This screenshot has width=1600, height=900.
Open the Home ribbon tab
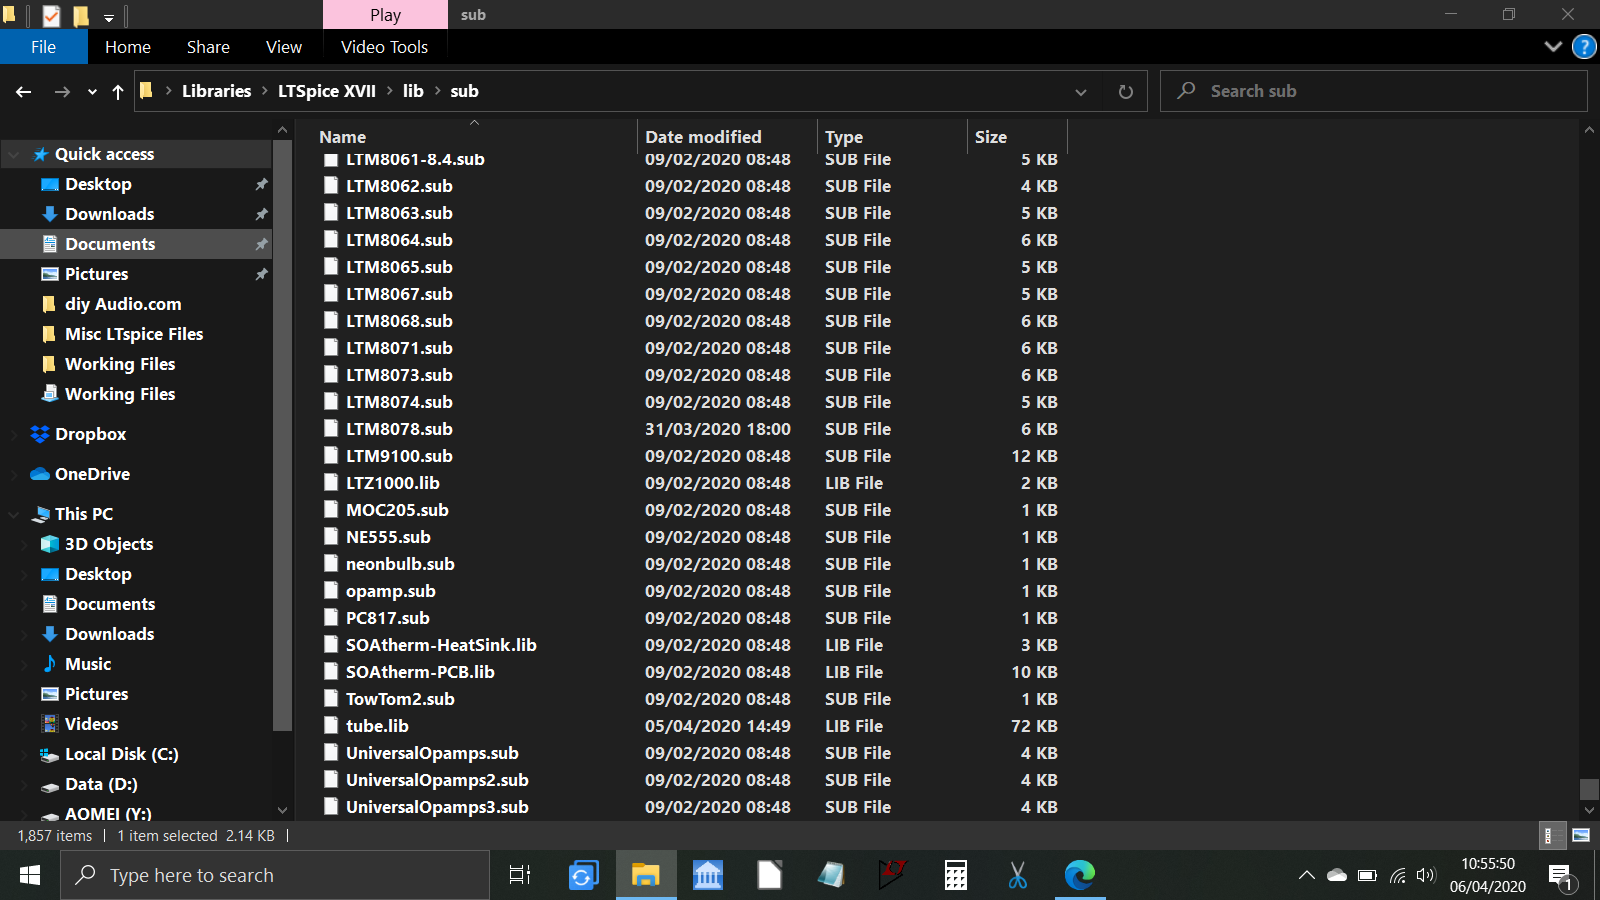pos(128,47)
